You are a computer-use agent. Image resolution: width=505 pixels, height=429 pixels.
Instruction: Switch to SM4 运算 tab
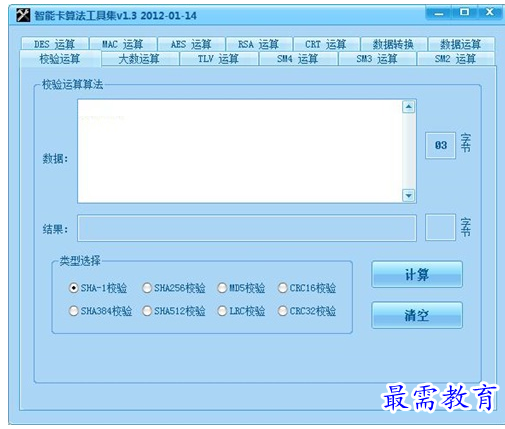pyautogui.click(x=298, y=59)
